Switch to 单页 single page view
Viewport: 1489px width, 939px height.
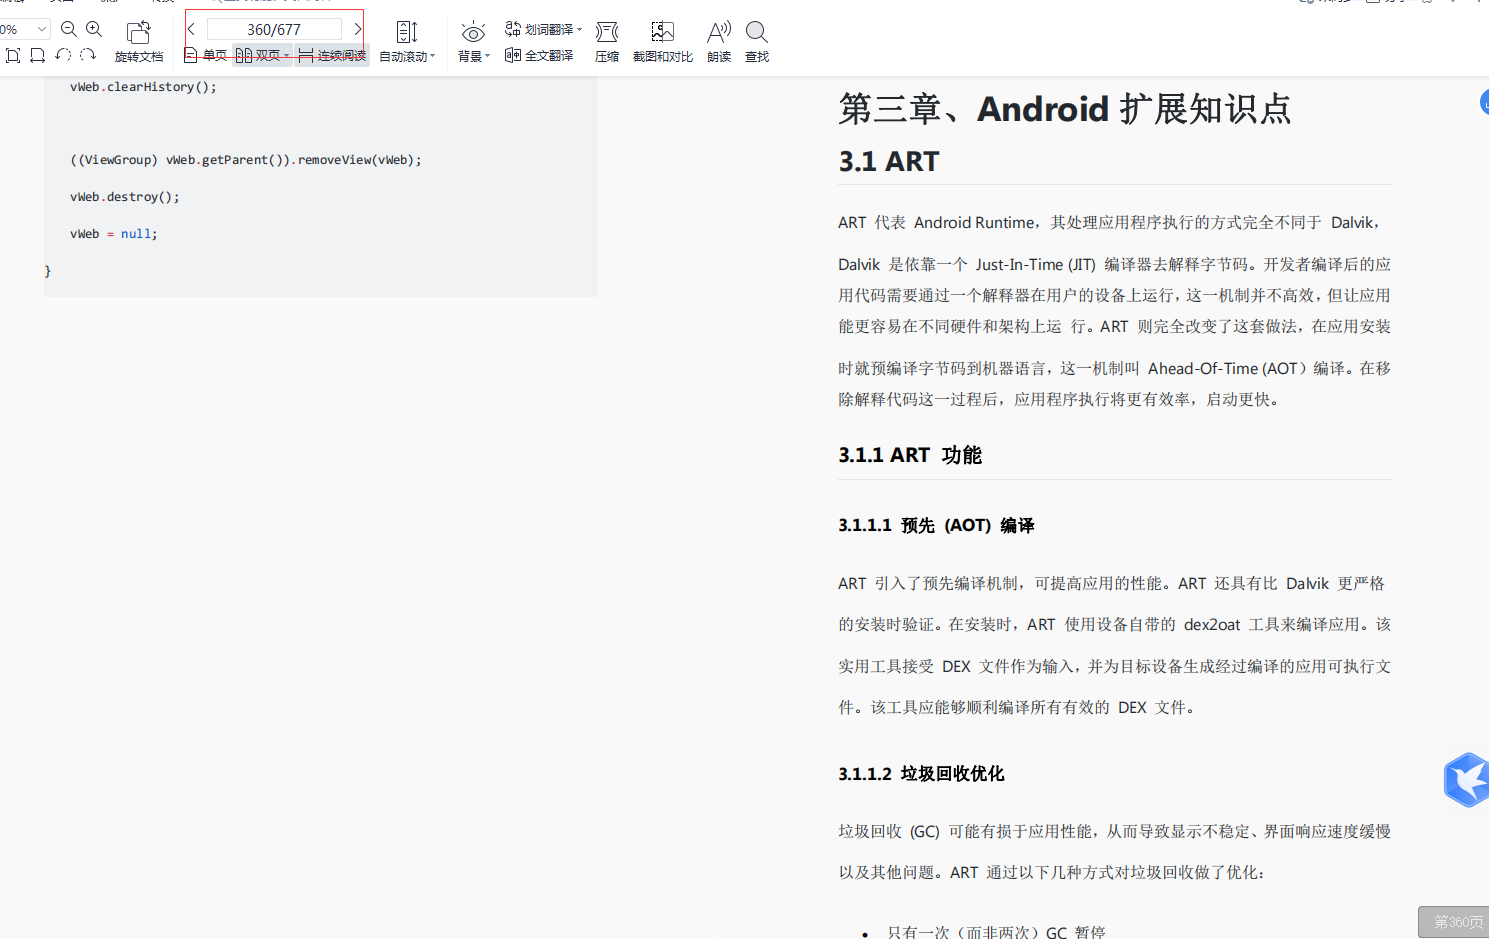coord(205,55)
